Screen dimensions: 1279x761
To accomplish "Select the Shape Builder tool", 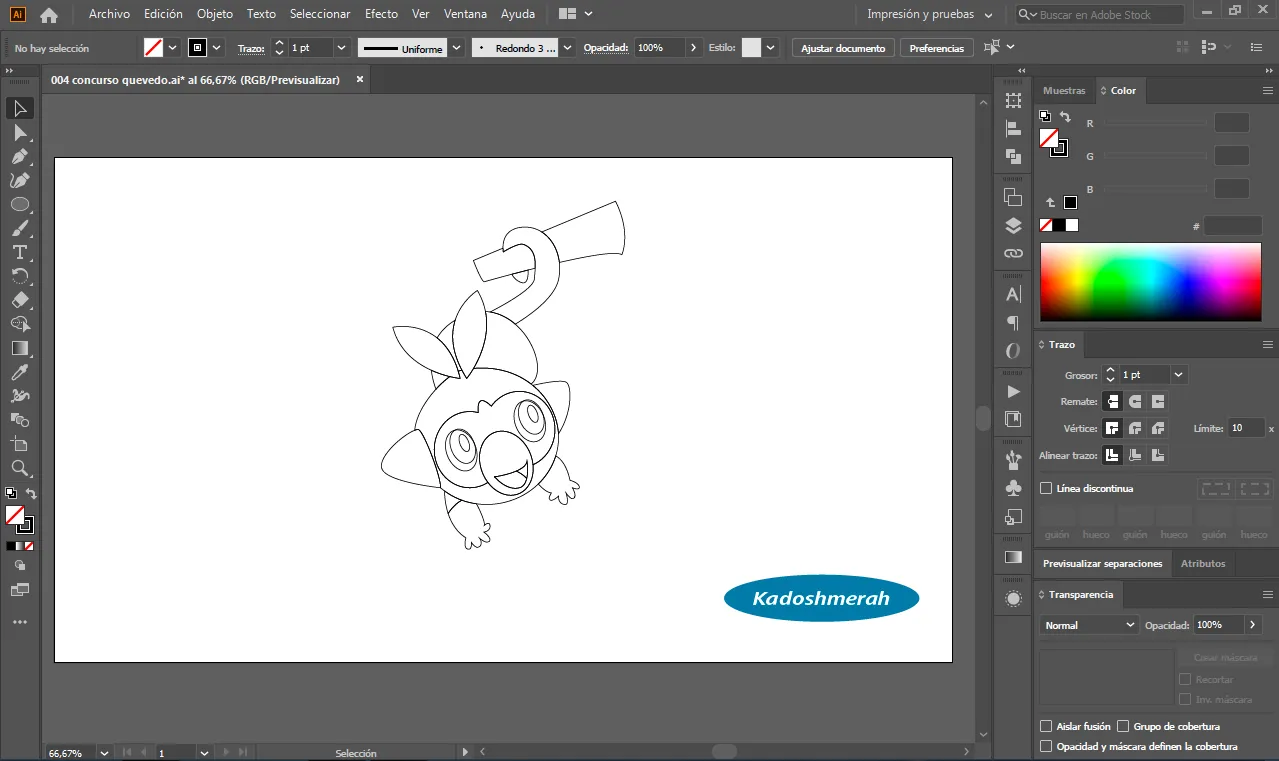I will [20, 324].
